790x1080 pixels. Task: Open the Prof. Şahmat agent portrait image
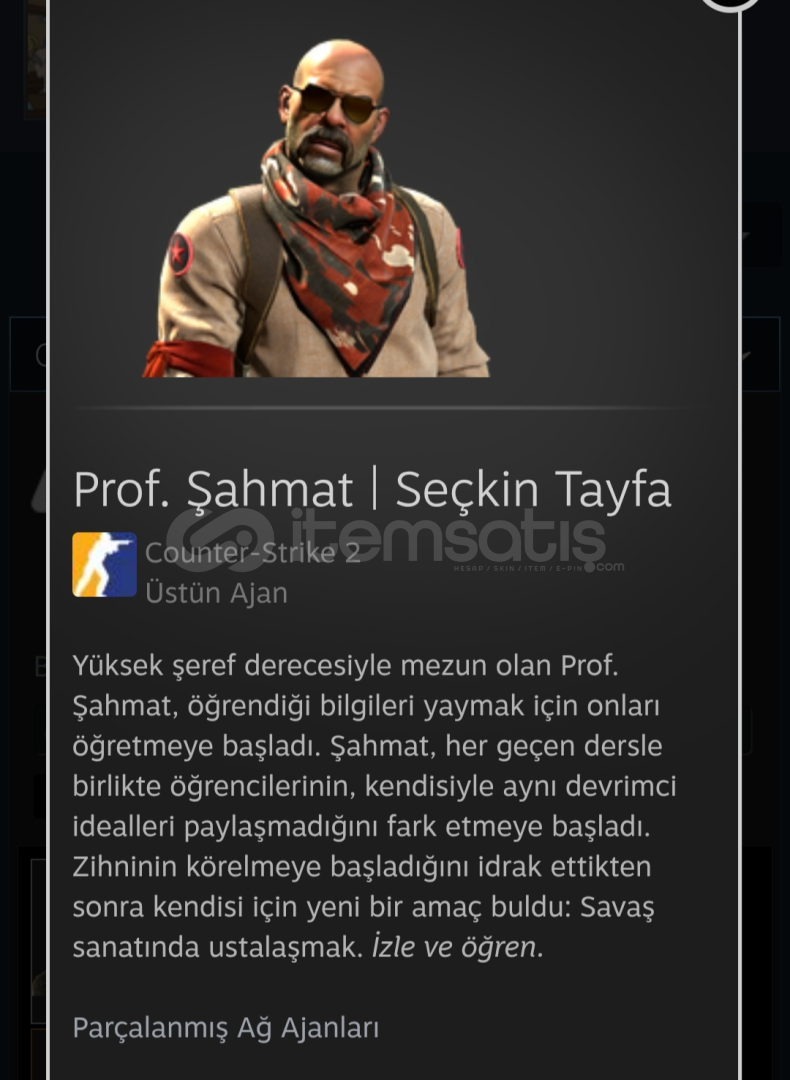(x=315, y=208)
